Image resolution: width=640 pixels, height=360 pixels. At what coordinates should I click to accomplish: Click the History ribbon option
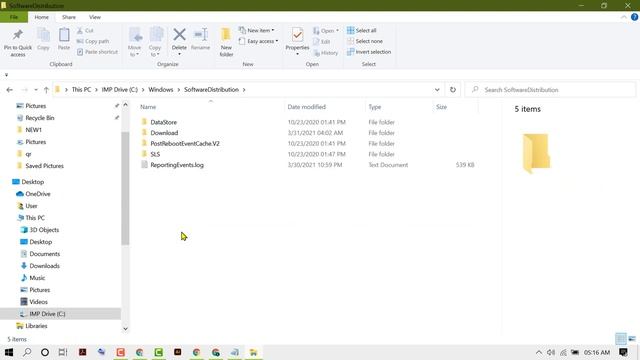[326, 53]
